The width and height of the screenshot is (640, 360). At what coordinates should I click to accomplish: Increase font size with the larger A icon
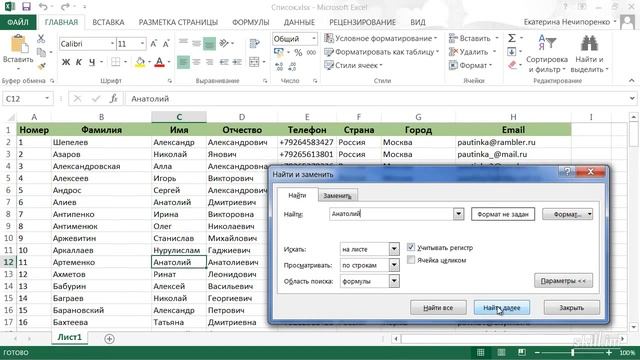click(x=154, y=44)
